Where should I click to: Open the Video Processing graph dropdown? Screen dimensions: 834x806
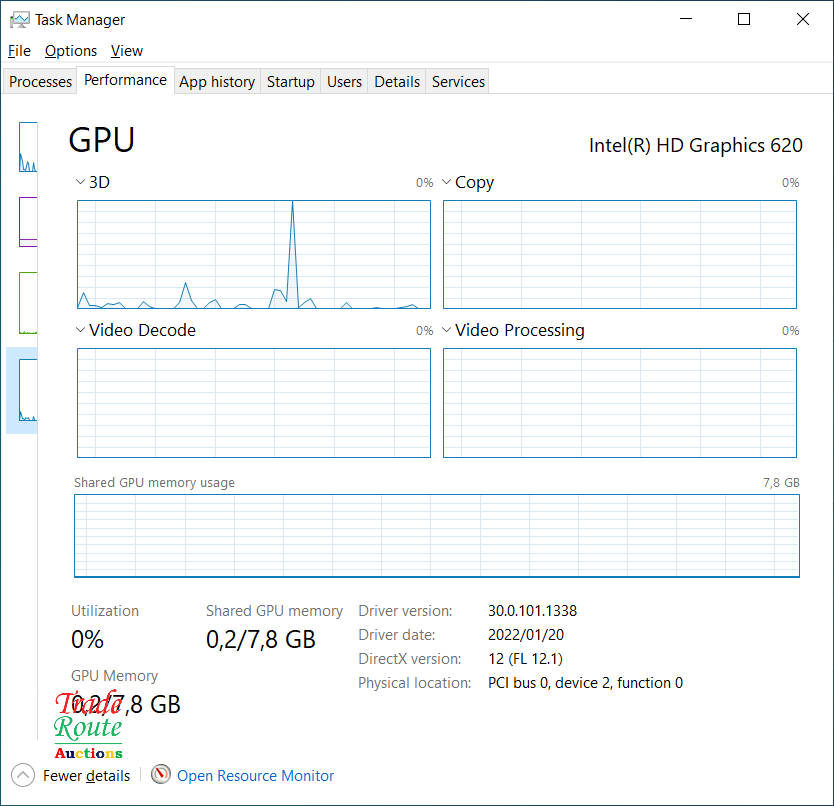coord(447,330)
